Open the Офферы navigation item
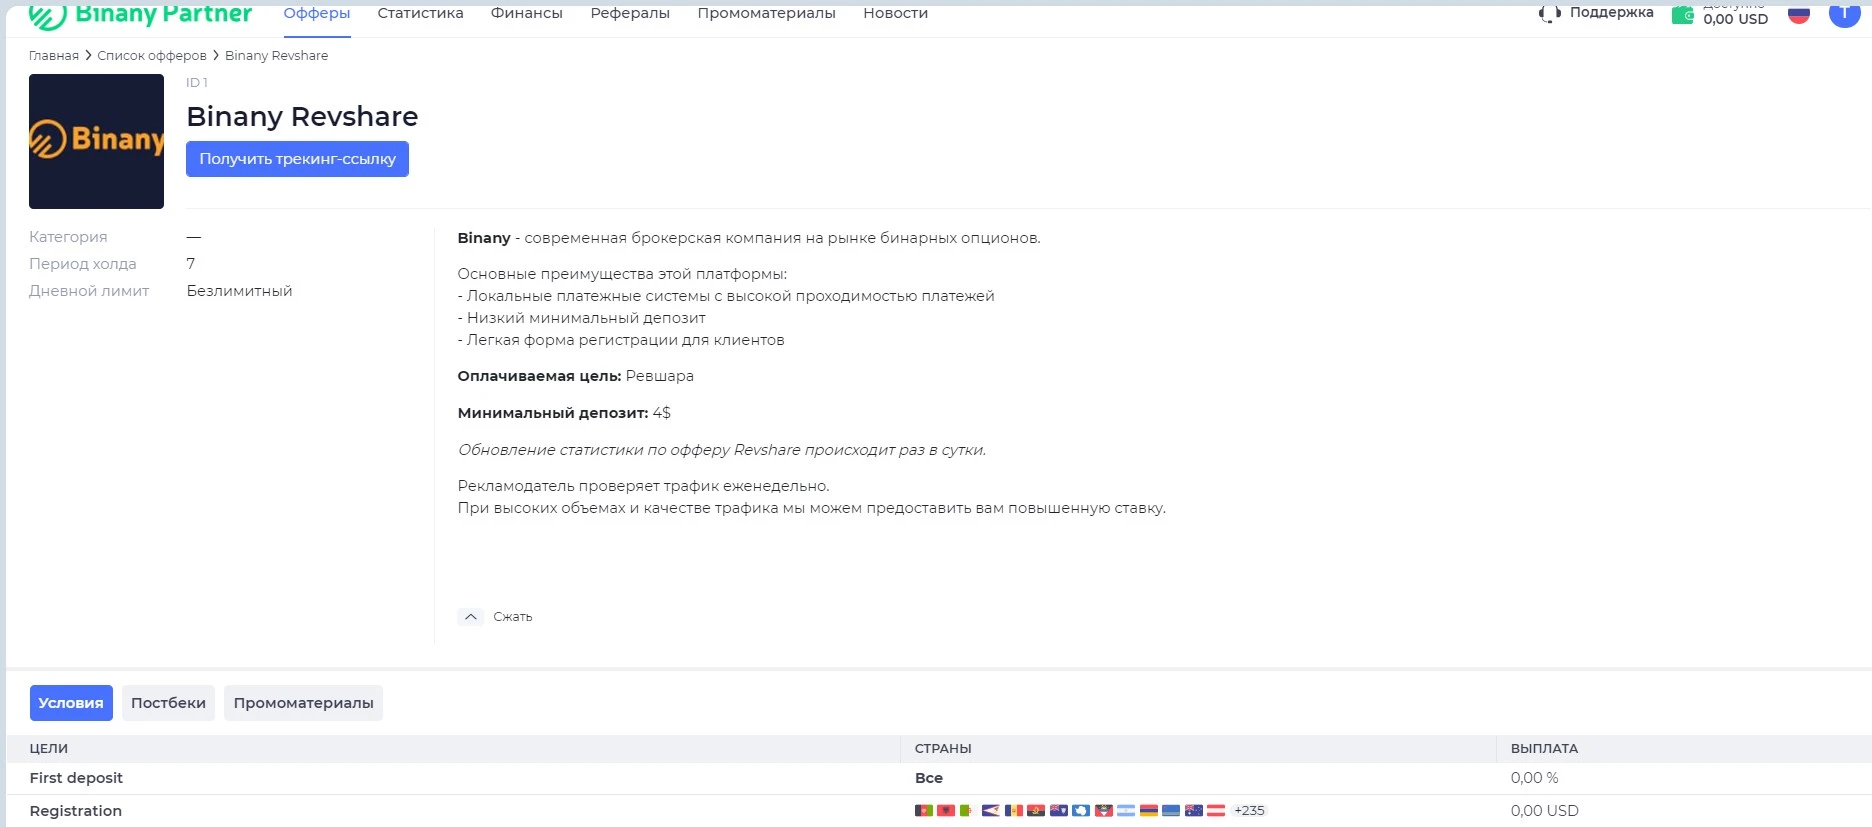 (317, 13)
